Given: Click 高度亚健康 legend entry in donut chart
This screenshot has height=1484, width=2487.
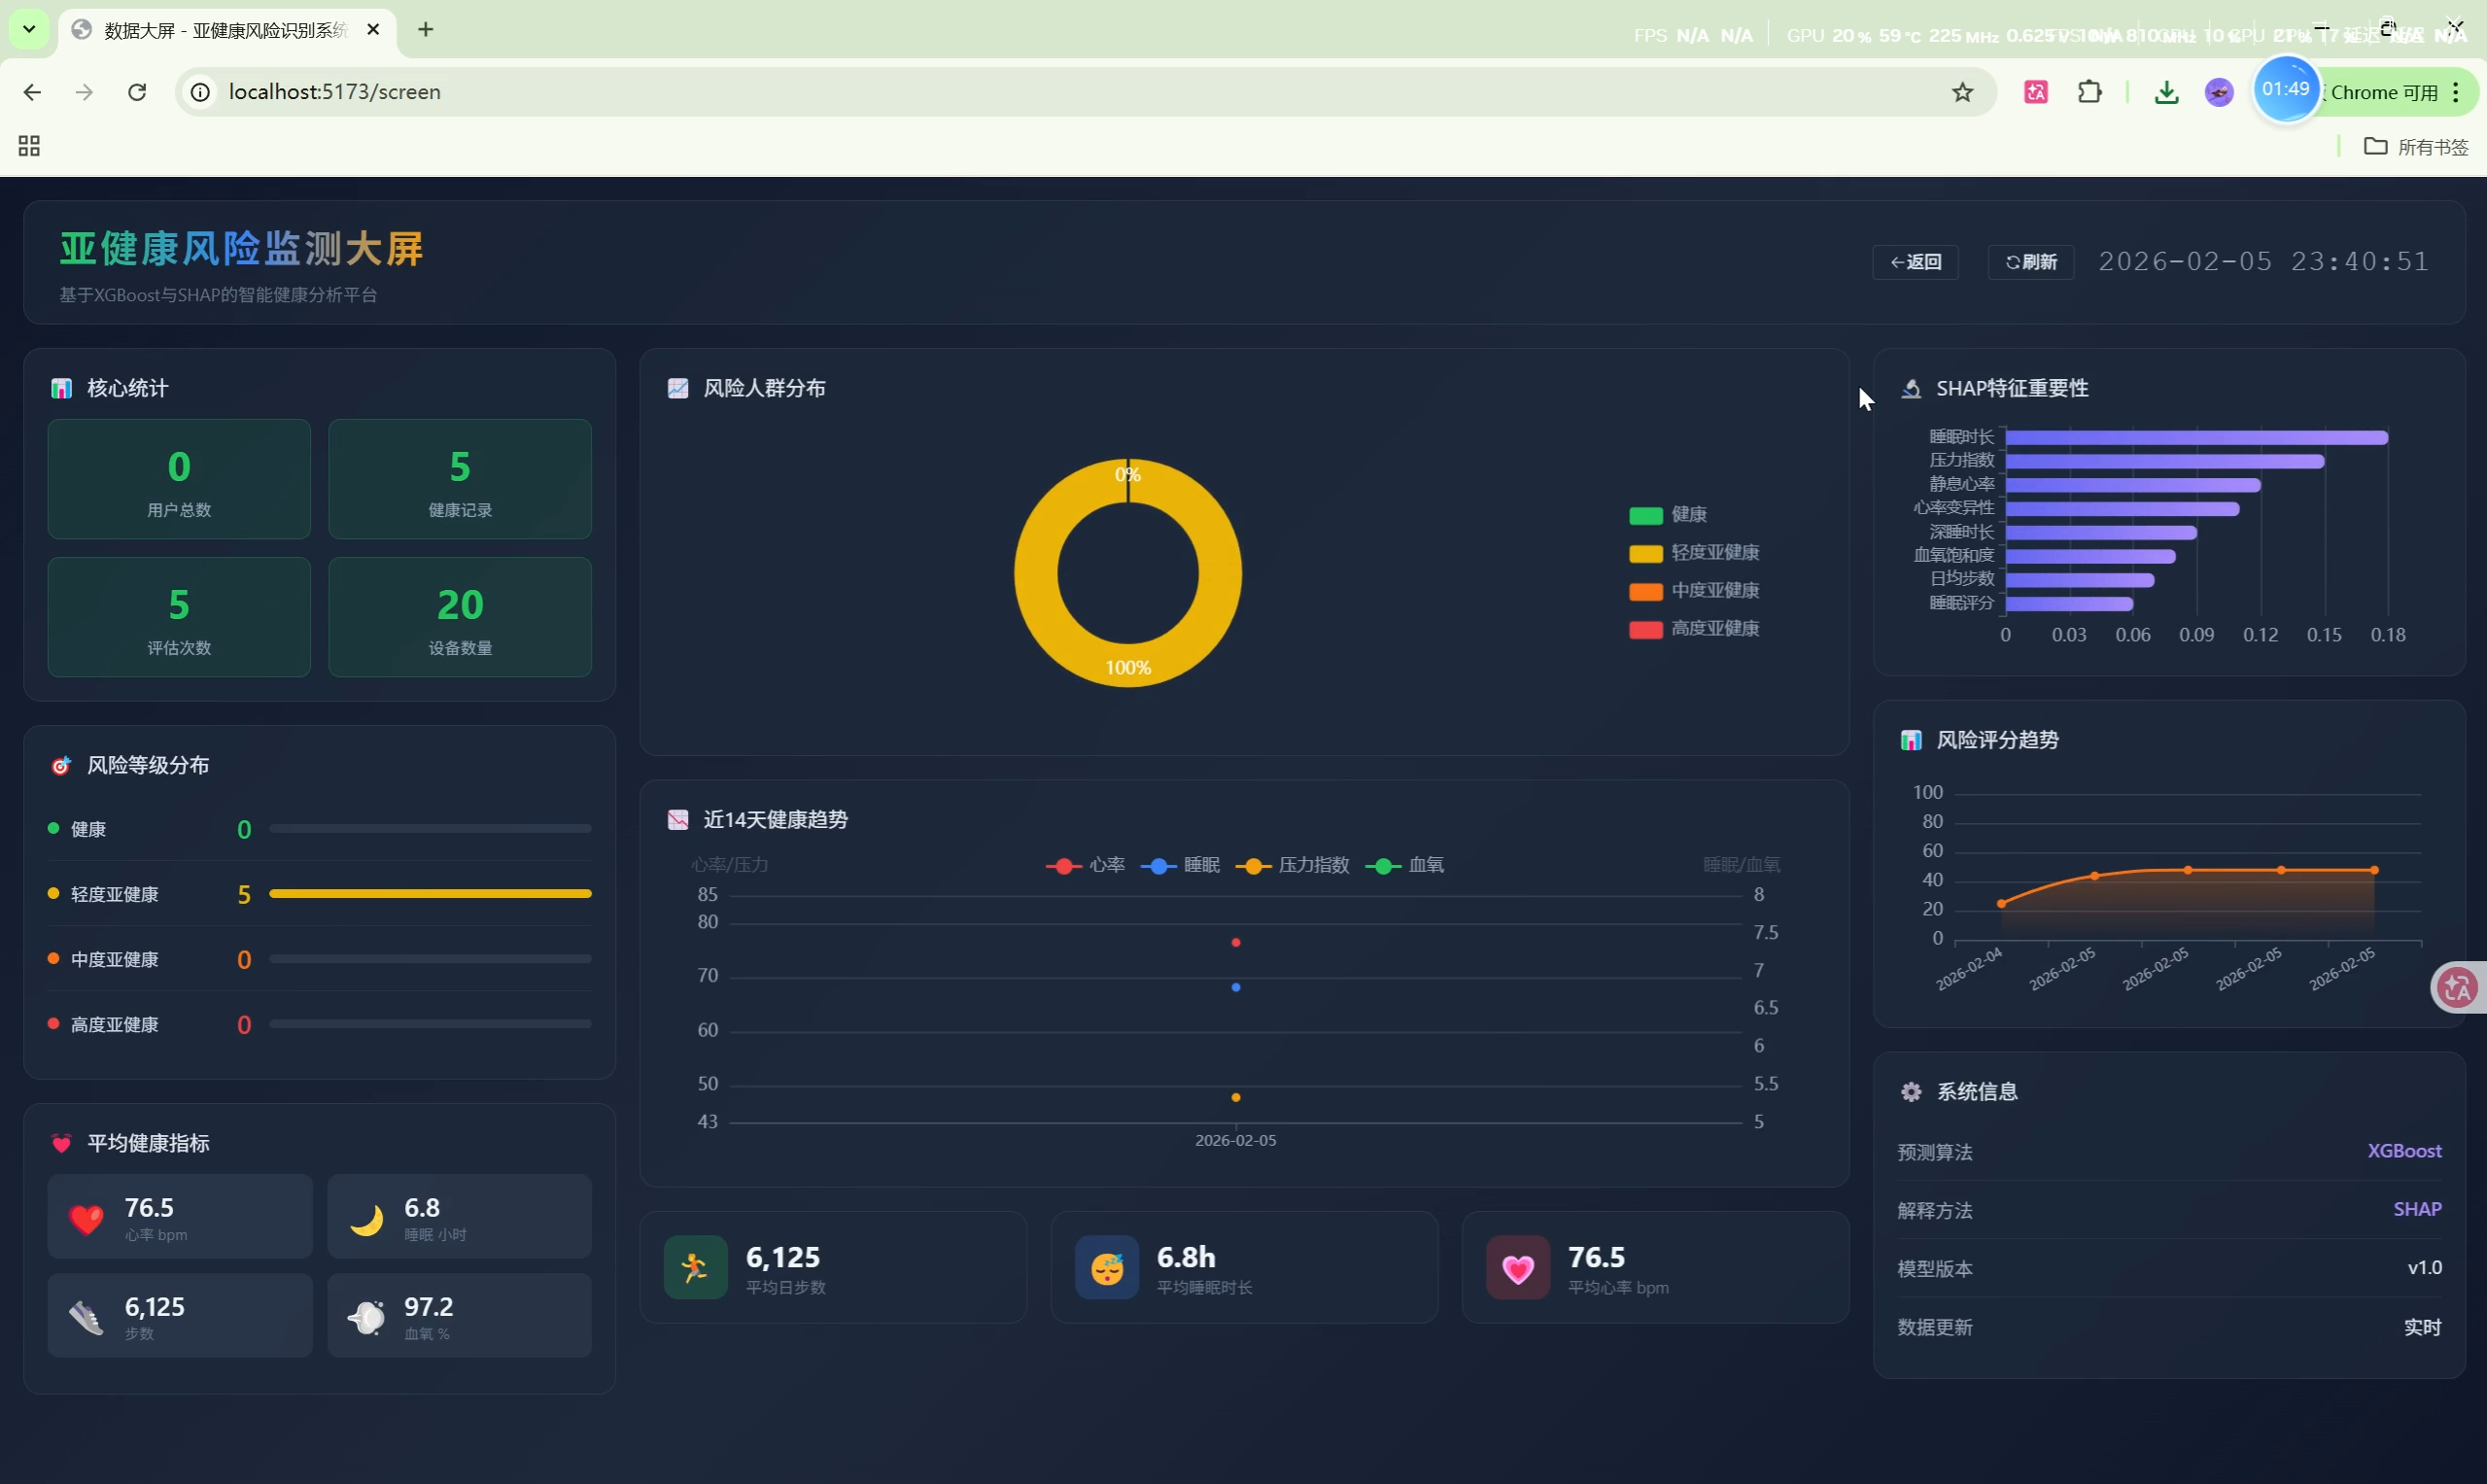Looking at the screenshot, I should 1714,629.
